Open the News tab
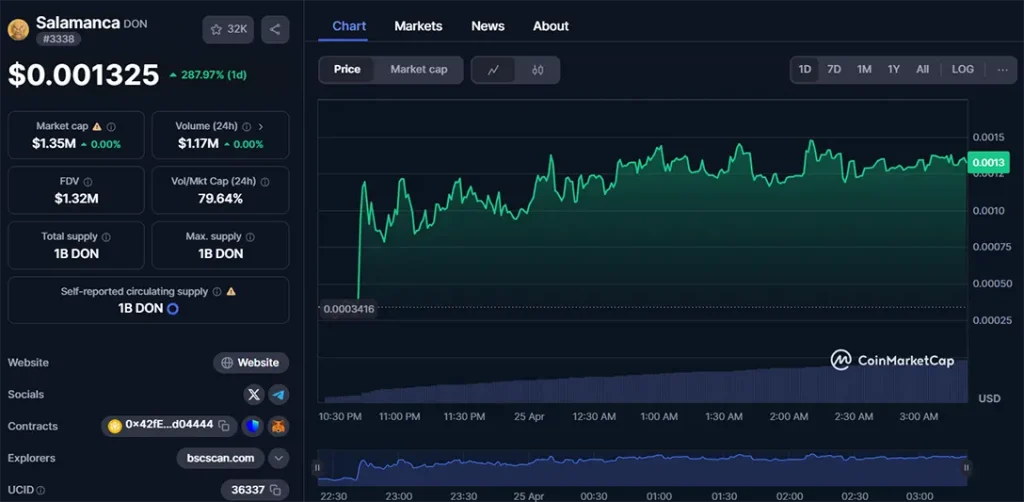The height and width of the screenshot is (502, 1024). pyautogui.click(x=488, y=26)
